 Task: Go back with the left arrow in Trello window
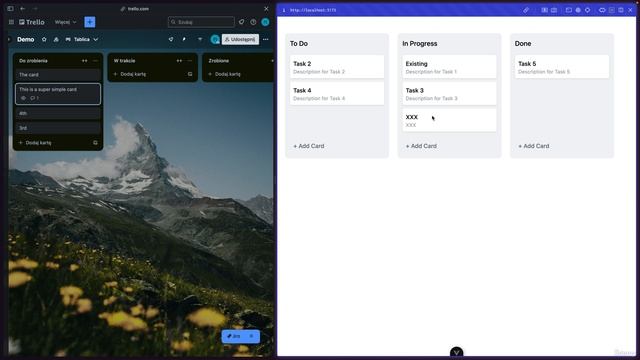coord(22,9)
